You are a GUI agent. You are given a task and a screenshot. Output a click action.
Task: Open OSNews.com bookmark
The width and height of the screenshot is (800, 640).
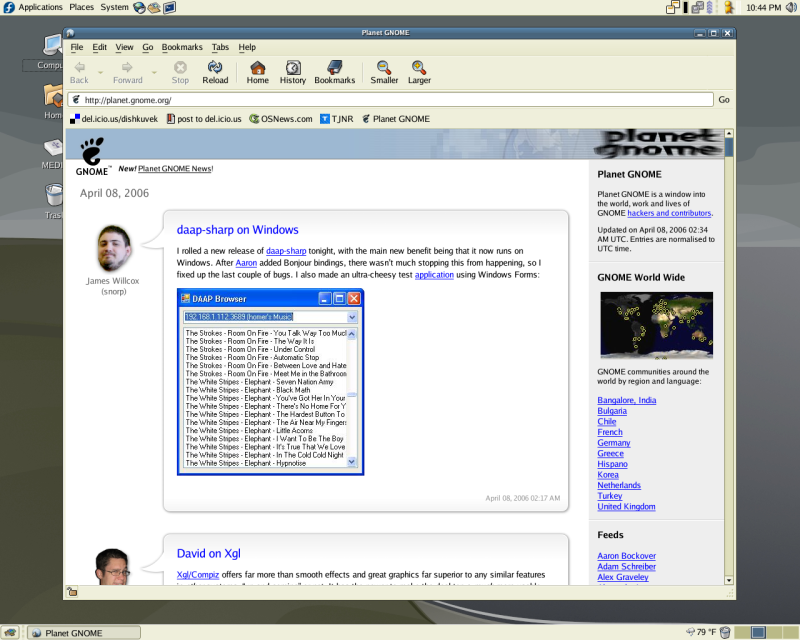point(281,119)
